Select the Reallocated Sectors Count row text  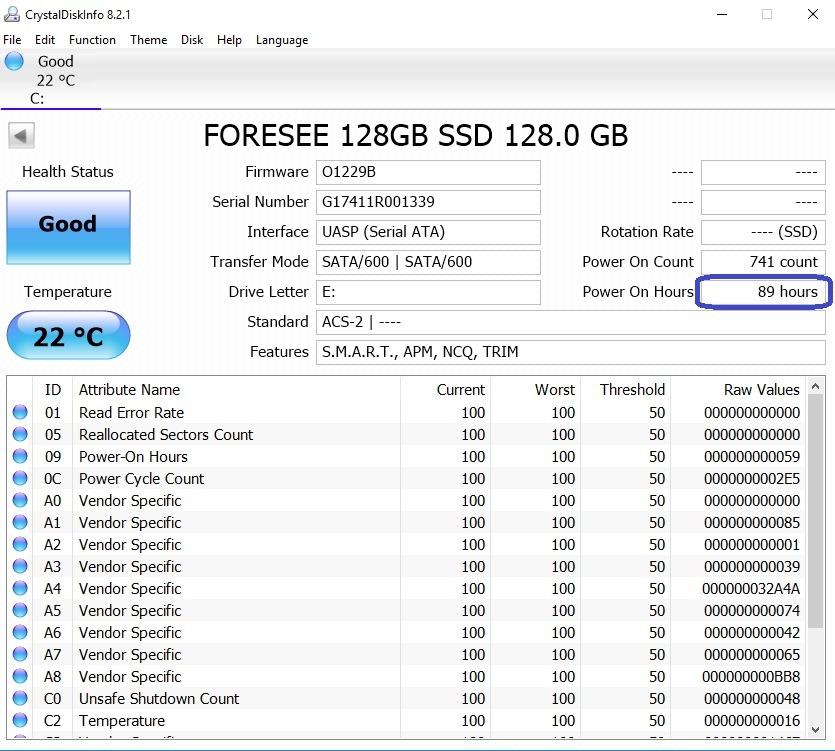coord(166,435)
